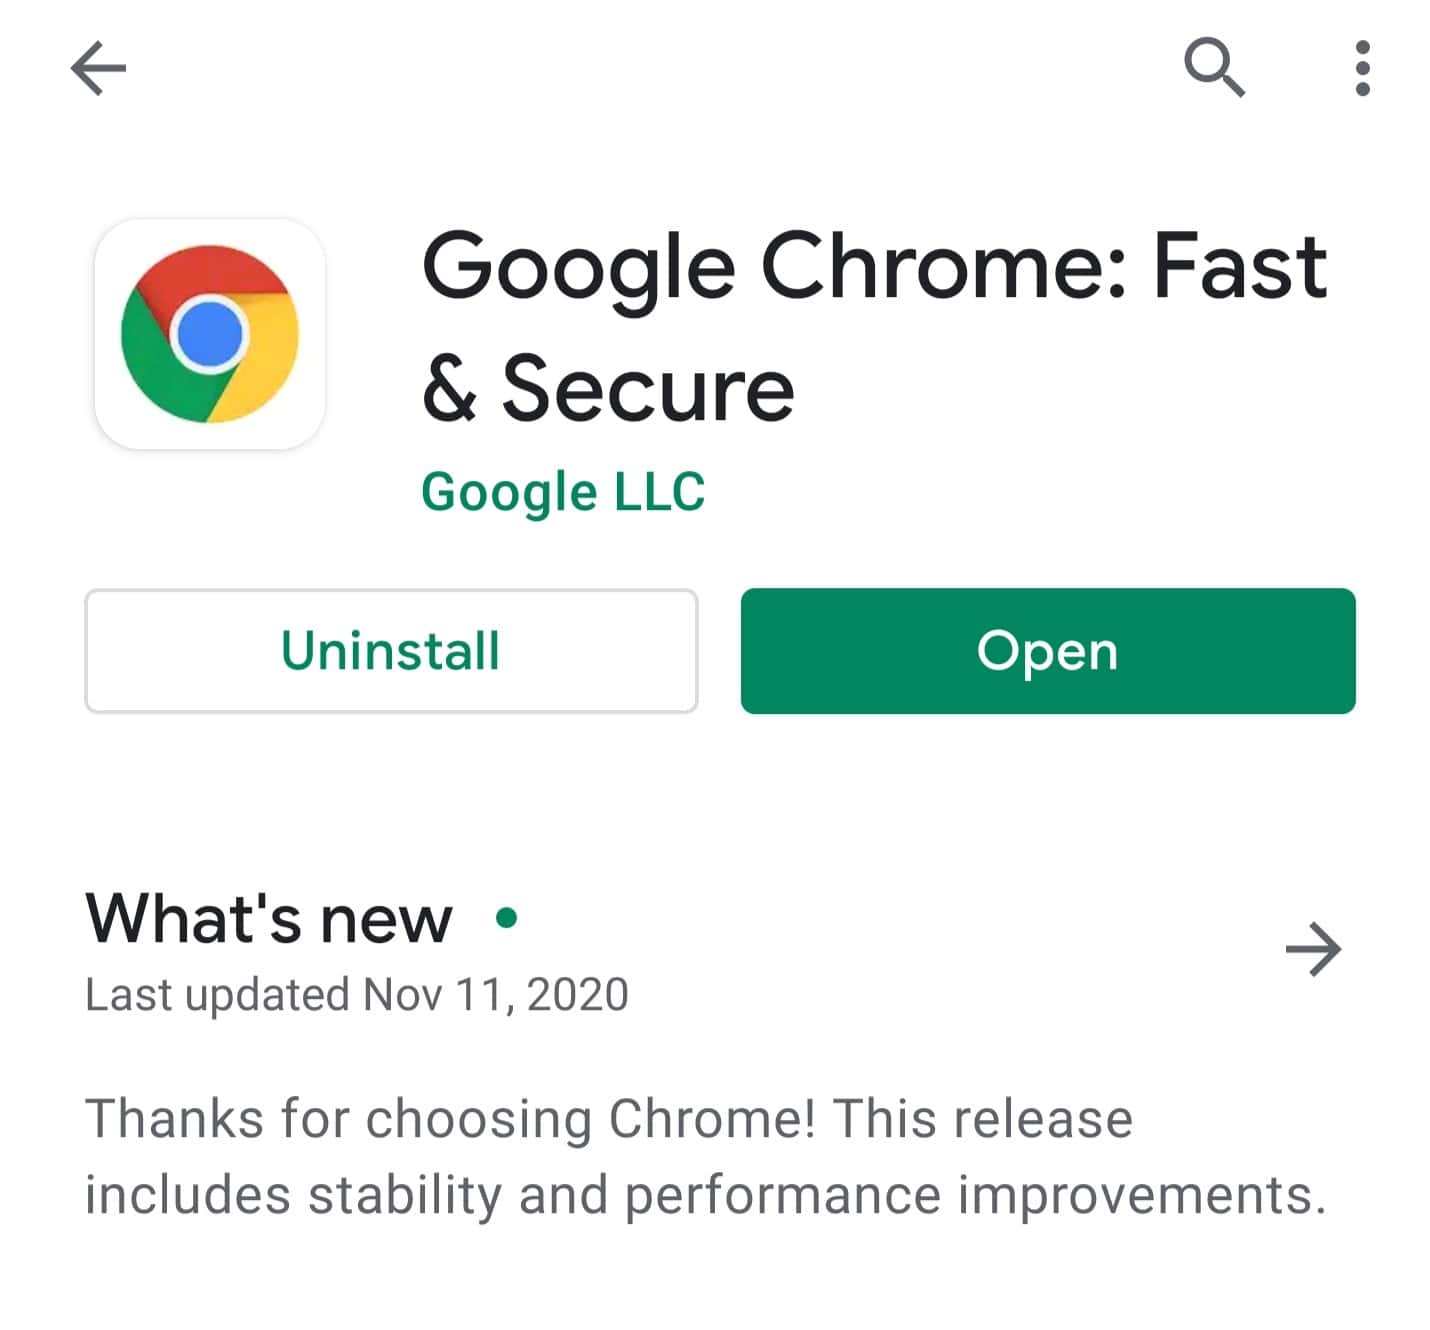Tap the 'Open' label text
The height and width of the screenshot is (1330, 1430).
tap(1047, 653)
